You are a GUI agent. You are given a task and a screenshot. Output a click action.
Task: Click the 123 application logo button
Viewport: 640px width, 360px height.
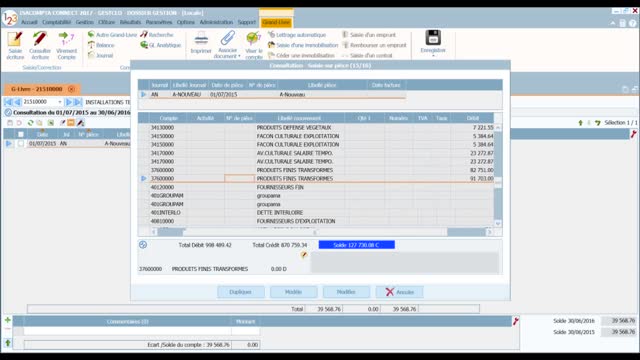[9, 18]
